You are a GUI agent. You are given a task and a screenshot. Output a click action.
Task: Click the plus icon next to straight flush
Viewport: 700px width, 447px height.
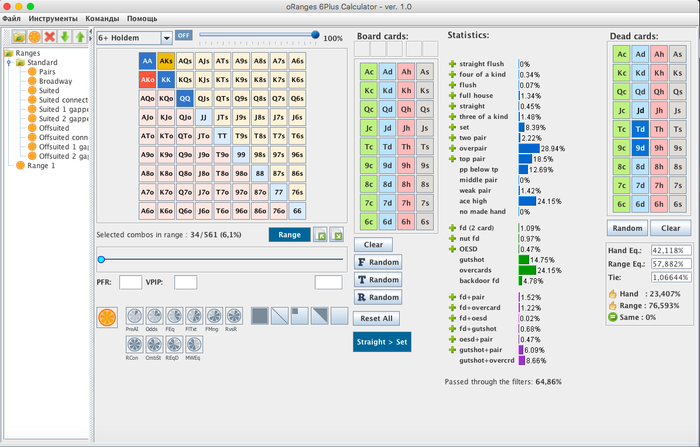coord(452,64)
